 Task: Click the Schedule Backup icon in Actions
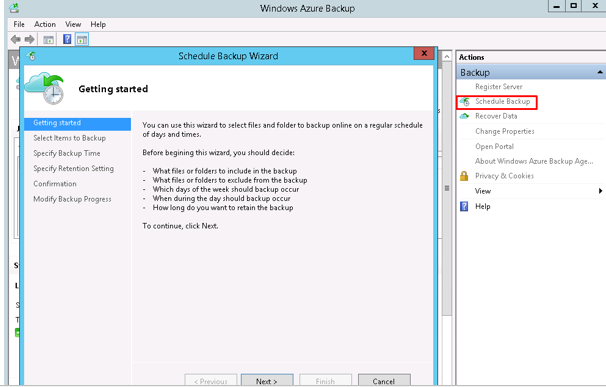pyautogui.click(x=465, y=102)
